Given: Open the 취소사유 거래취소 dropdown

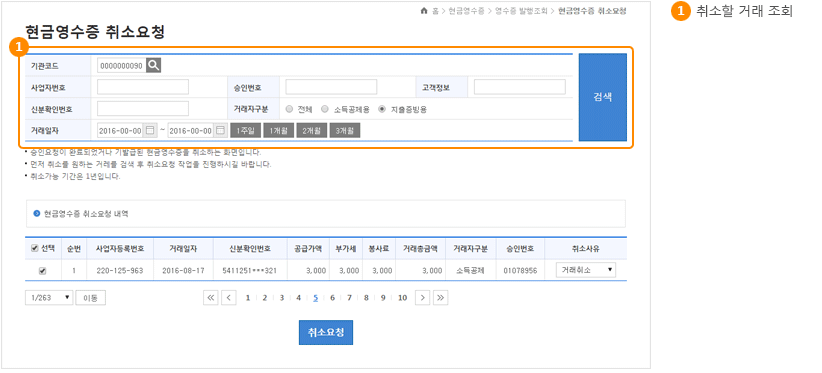Looking at the screenshot, I should point(586,270).
